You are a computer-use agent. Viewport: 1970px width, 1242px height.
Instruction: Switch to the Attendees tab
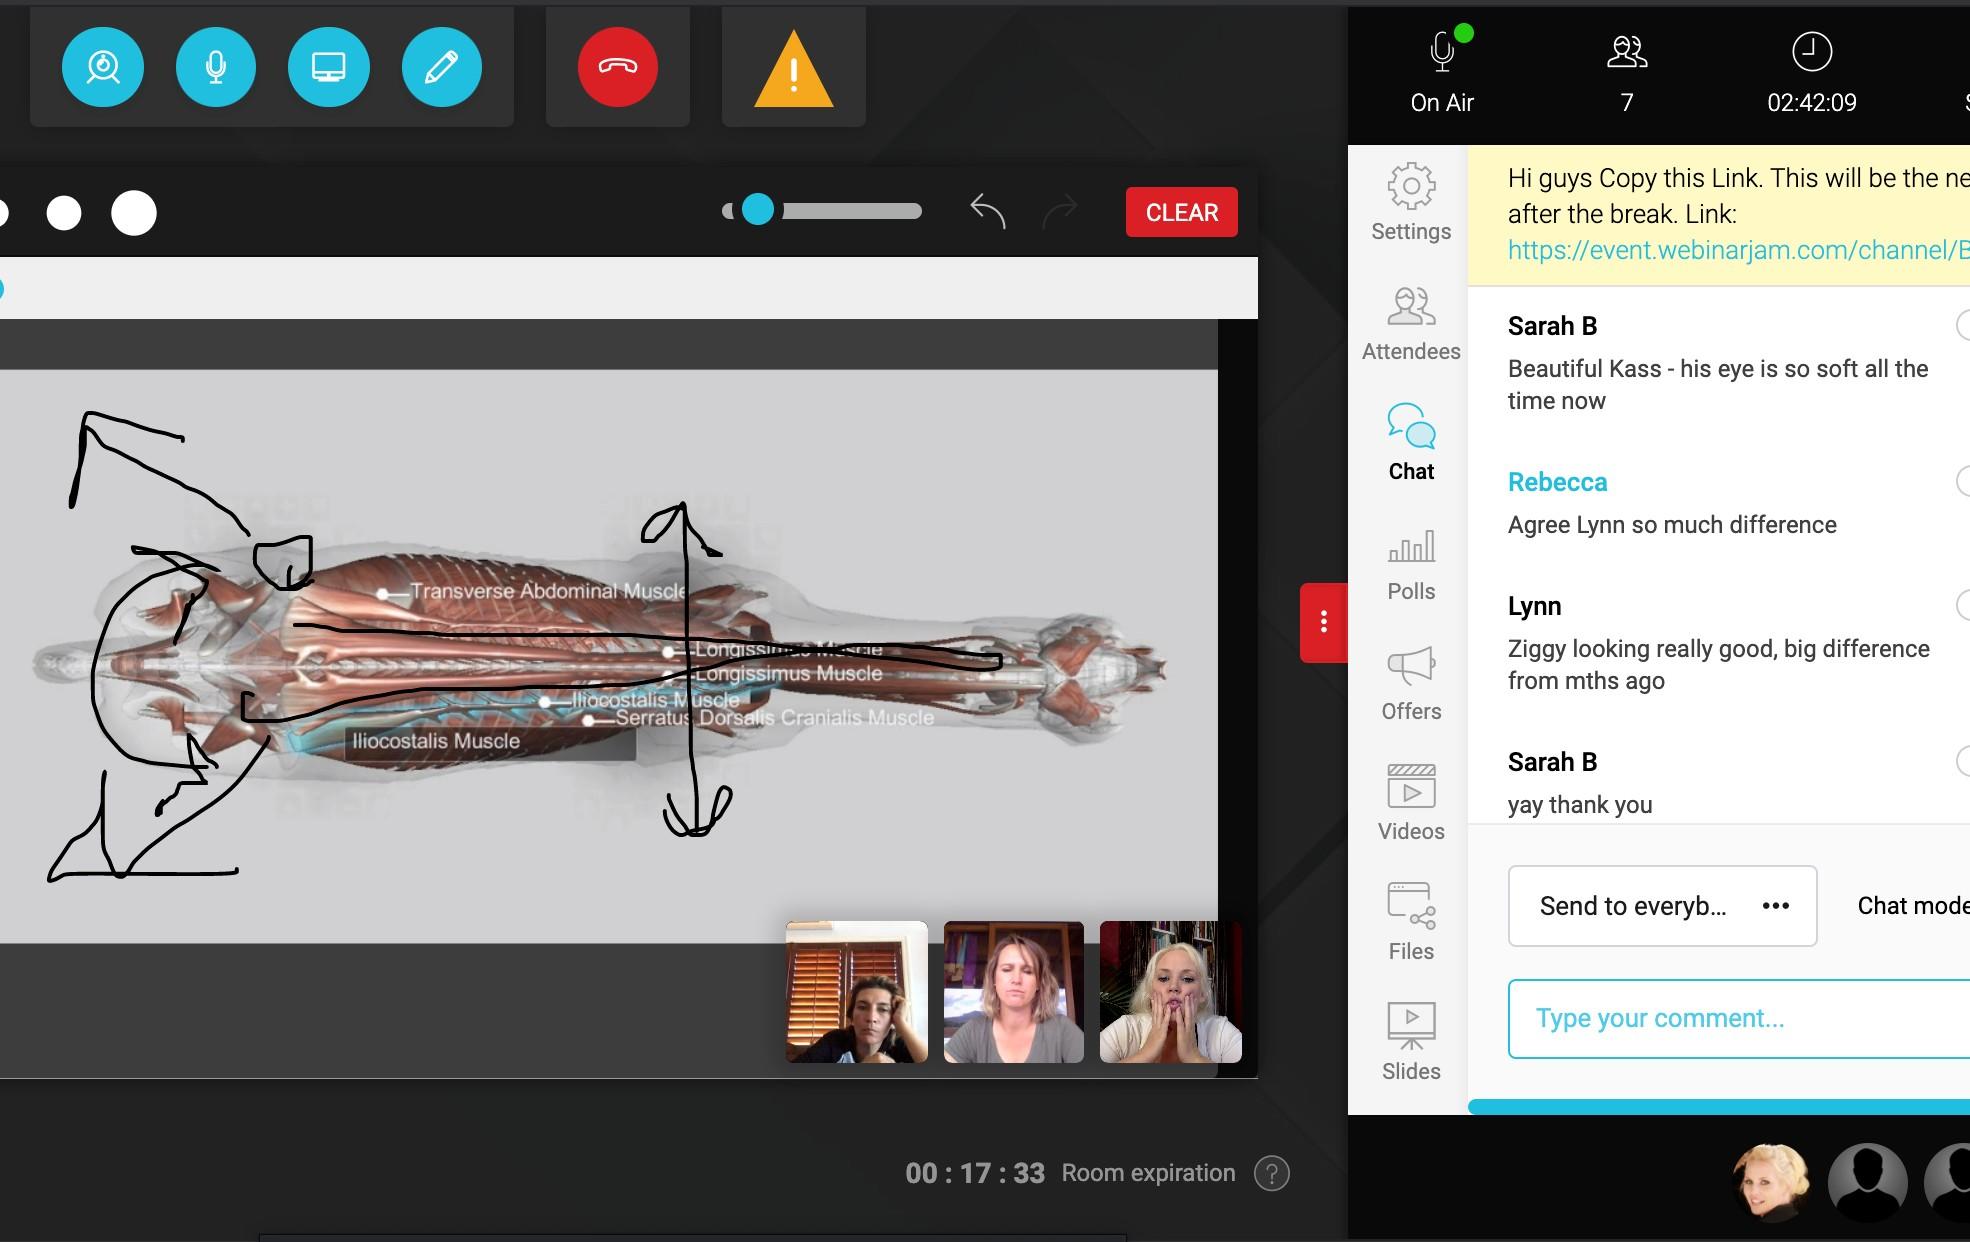(1411, 323)
